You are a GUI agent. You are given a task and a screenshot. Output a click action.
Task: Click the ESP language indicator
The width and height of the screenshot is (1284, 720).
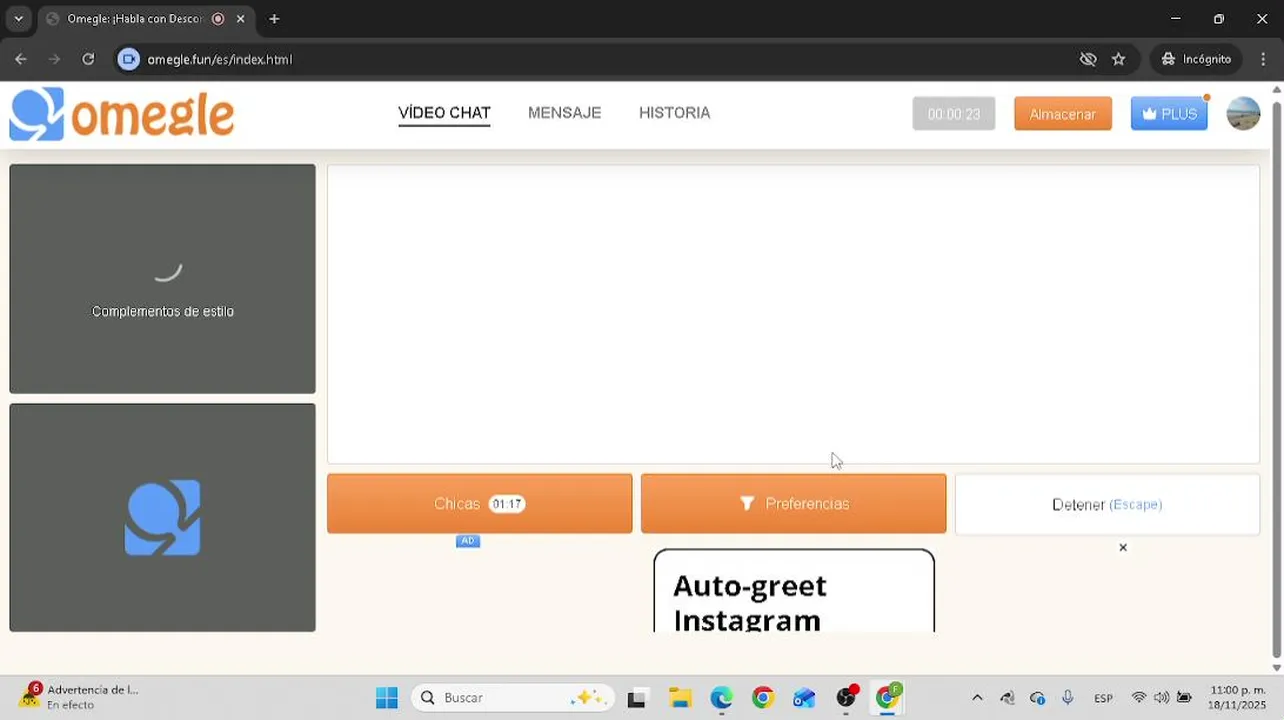(x=1103, y=698)
